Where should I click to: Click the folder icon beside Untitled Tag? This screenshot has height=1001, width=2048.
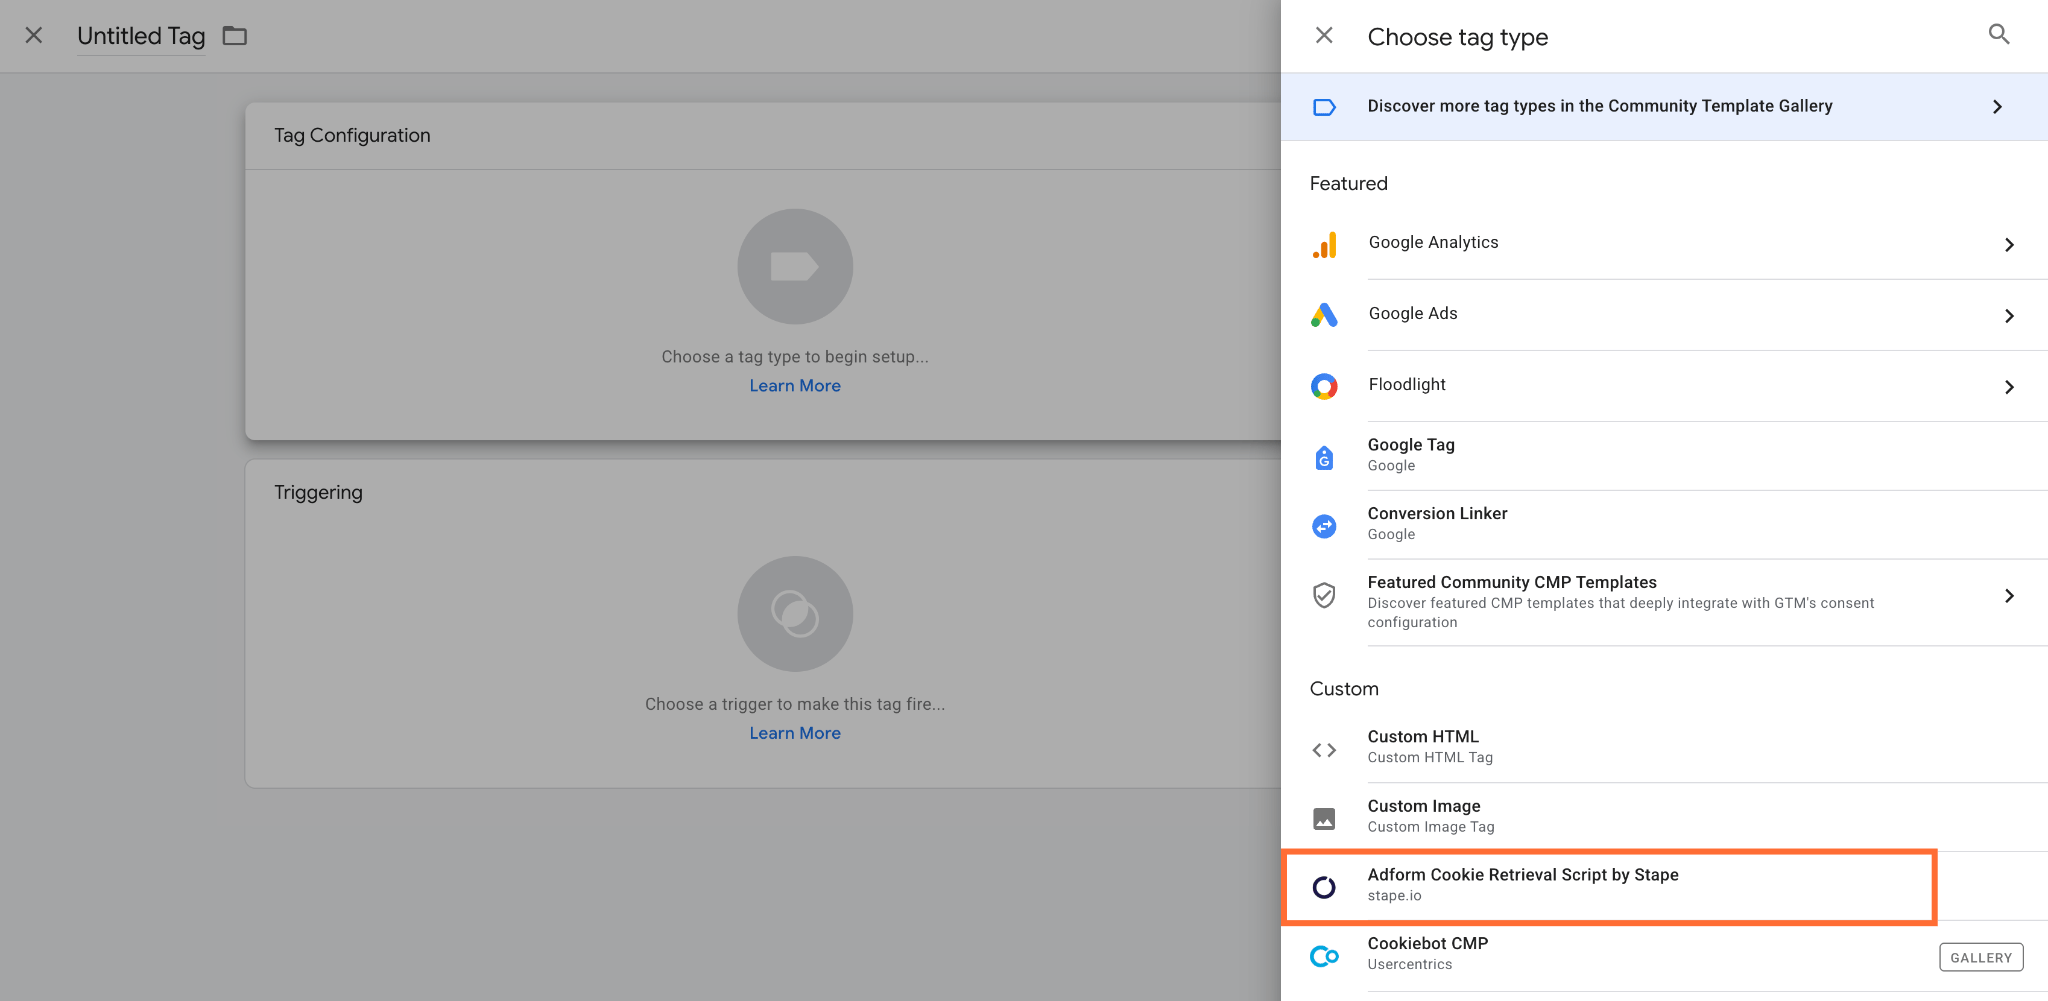point(235,36)
